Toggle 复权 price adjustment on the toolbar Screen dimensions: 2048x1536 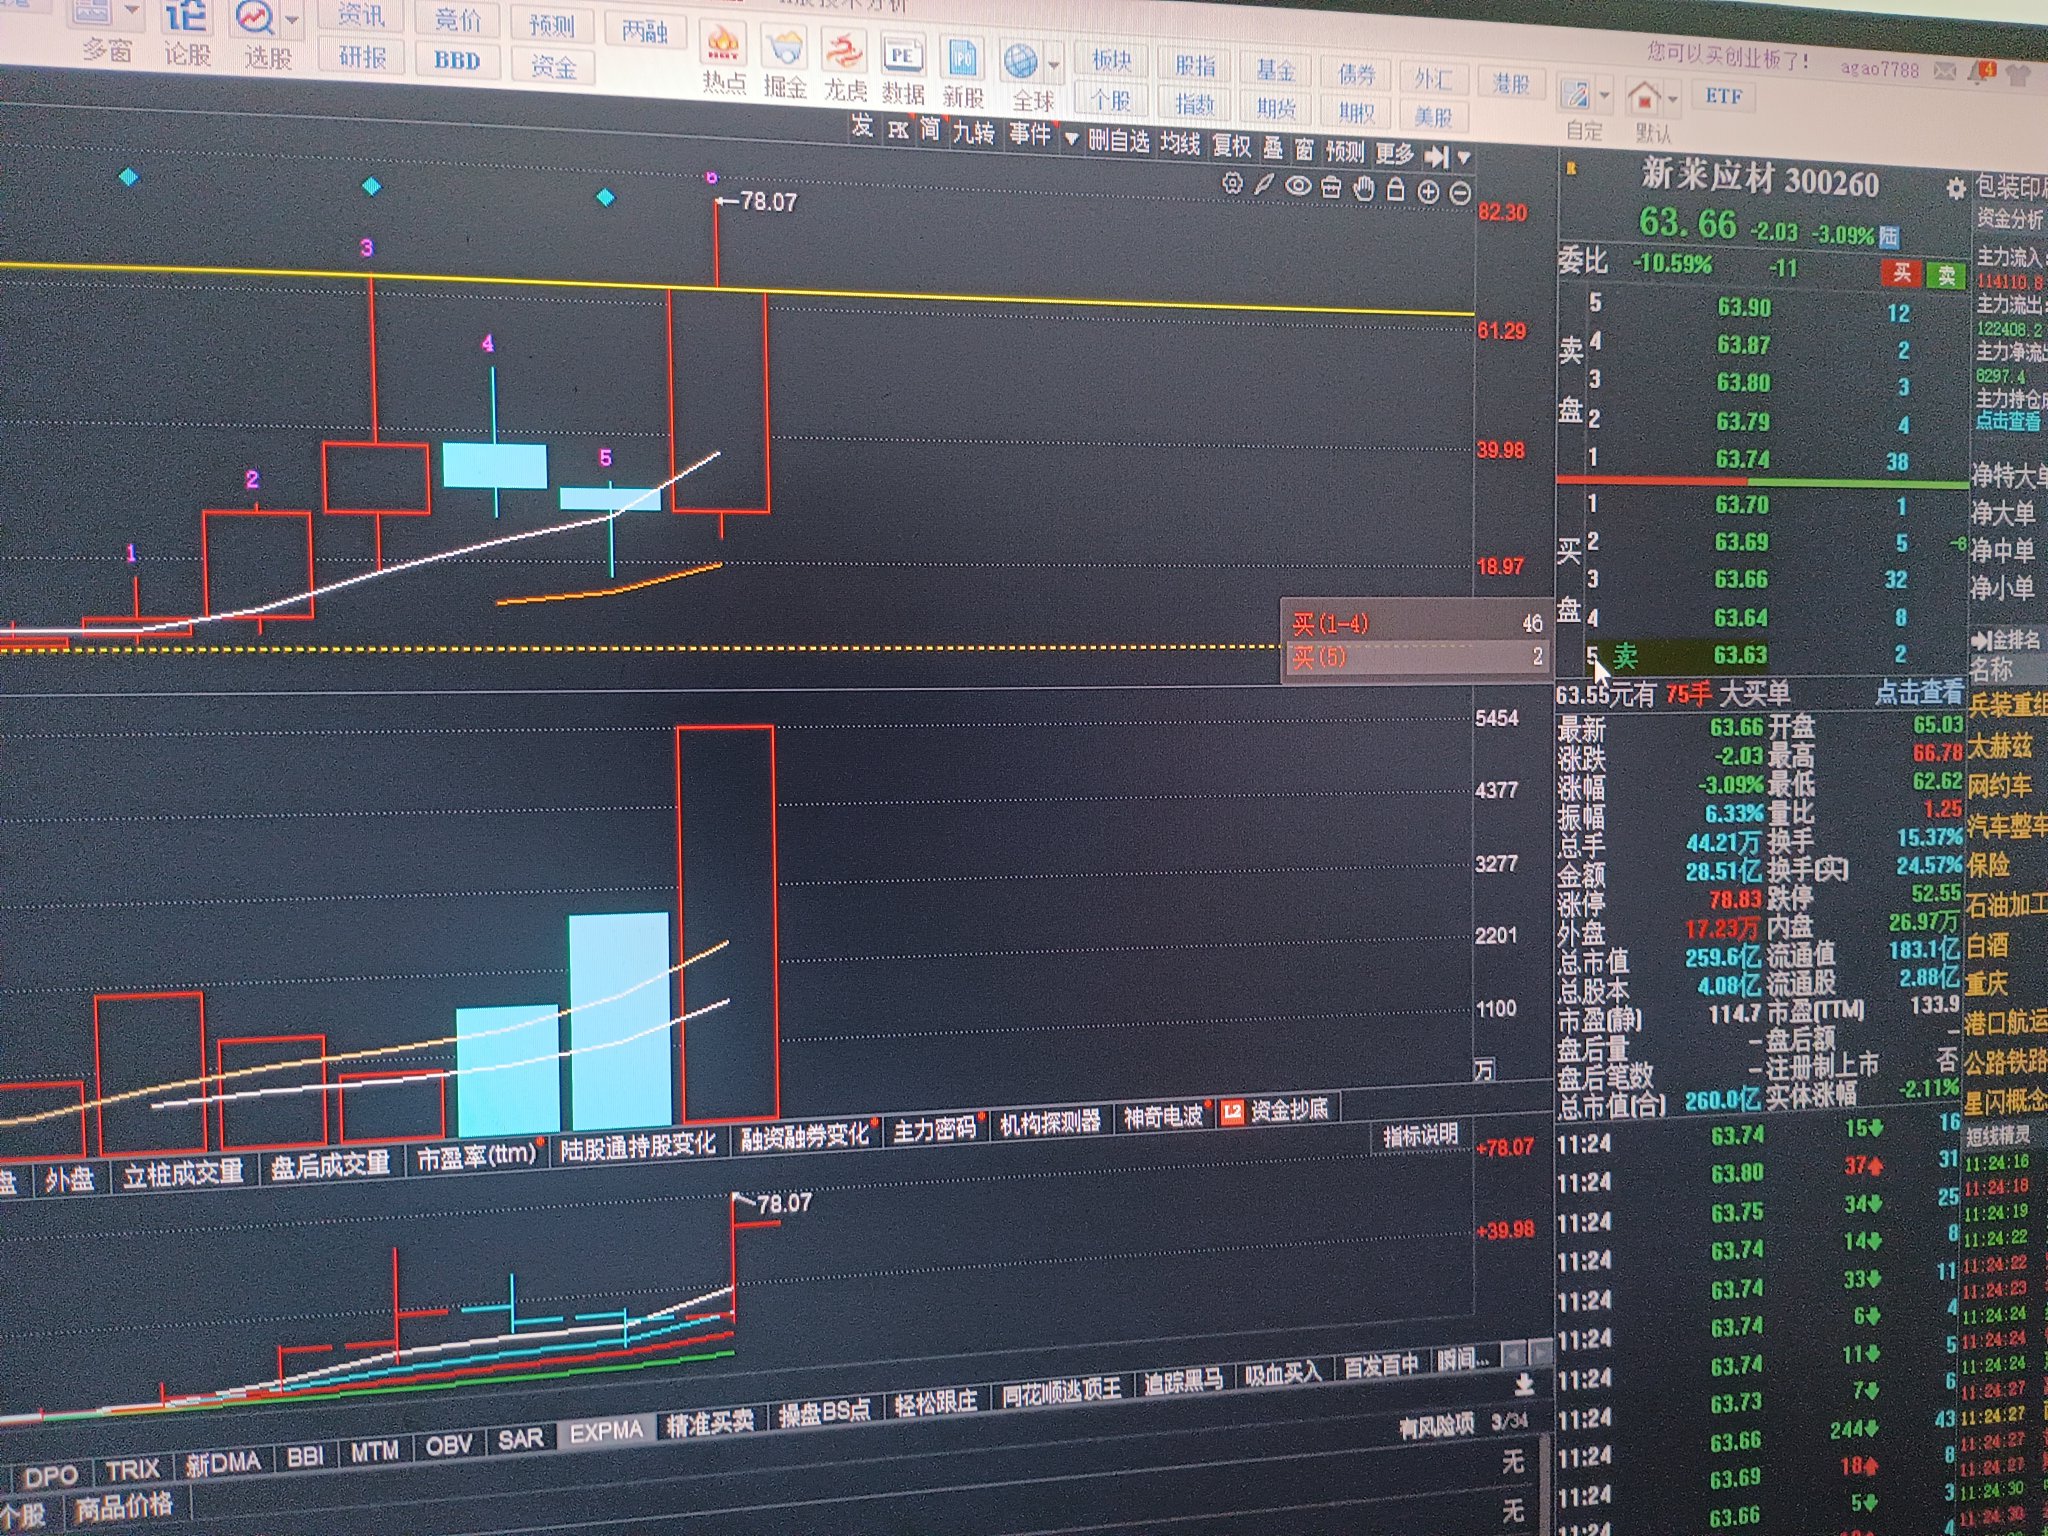coord(1231,147)
